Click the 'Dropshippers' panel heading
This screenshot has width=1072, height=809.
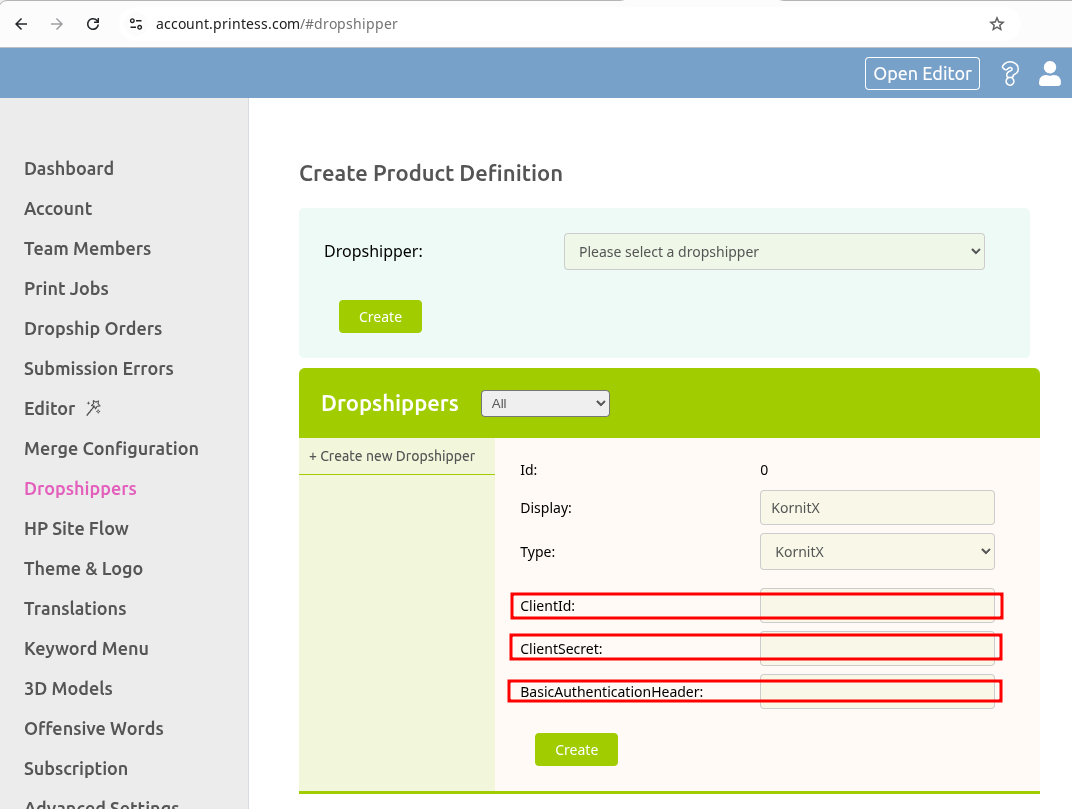click(x=390, y=403)
